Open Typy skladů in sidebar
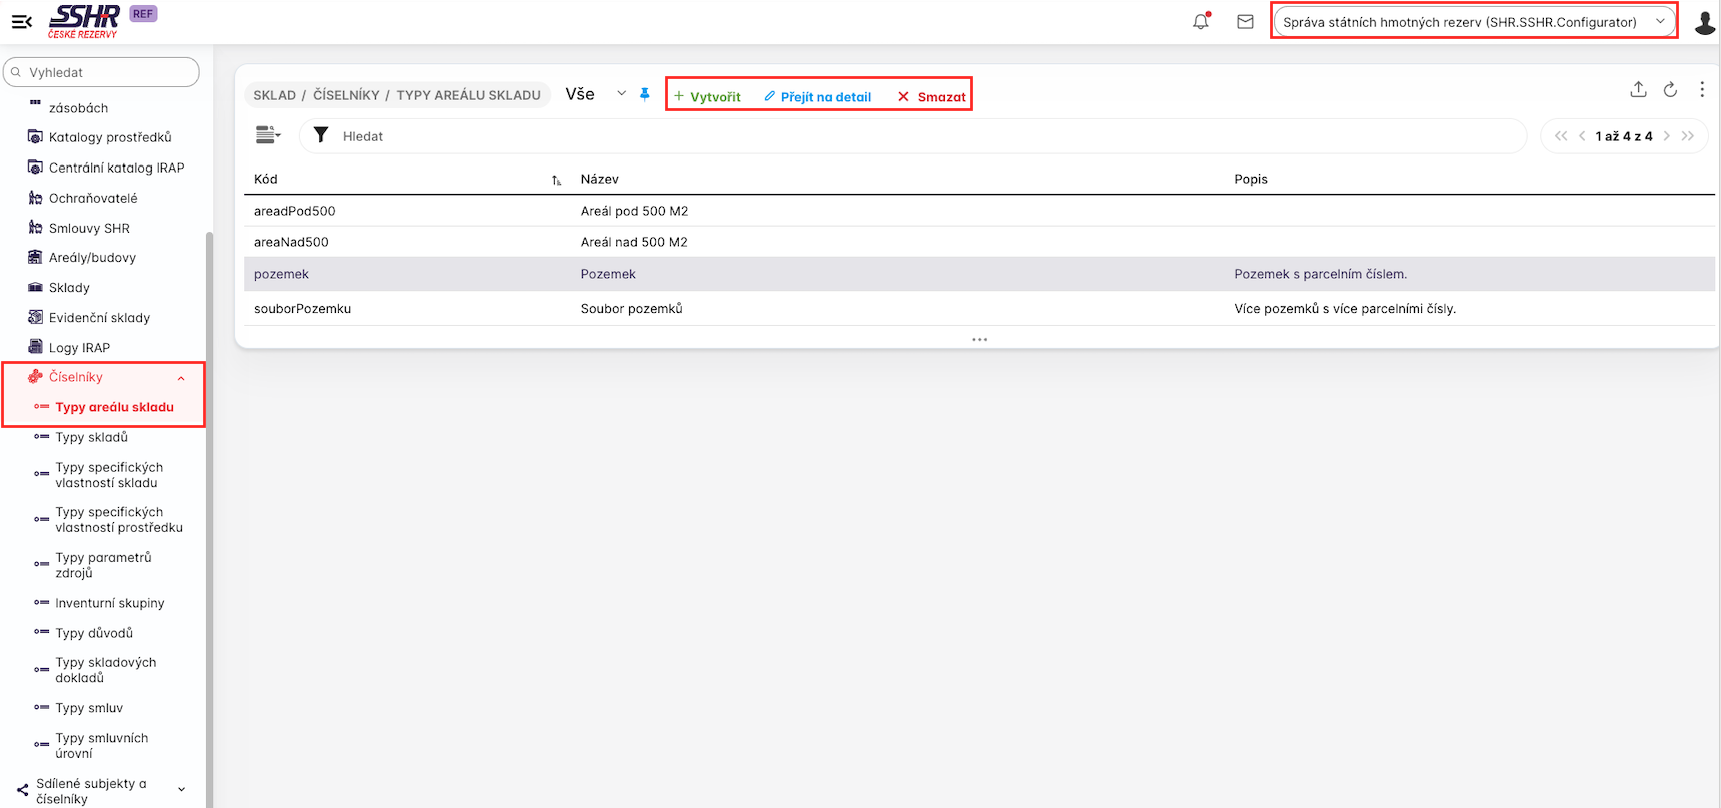Image resolution: width=1721 pixels, height=808 pixels. 91,437
